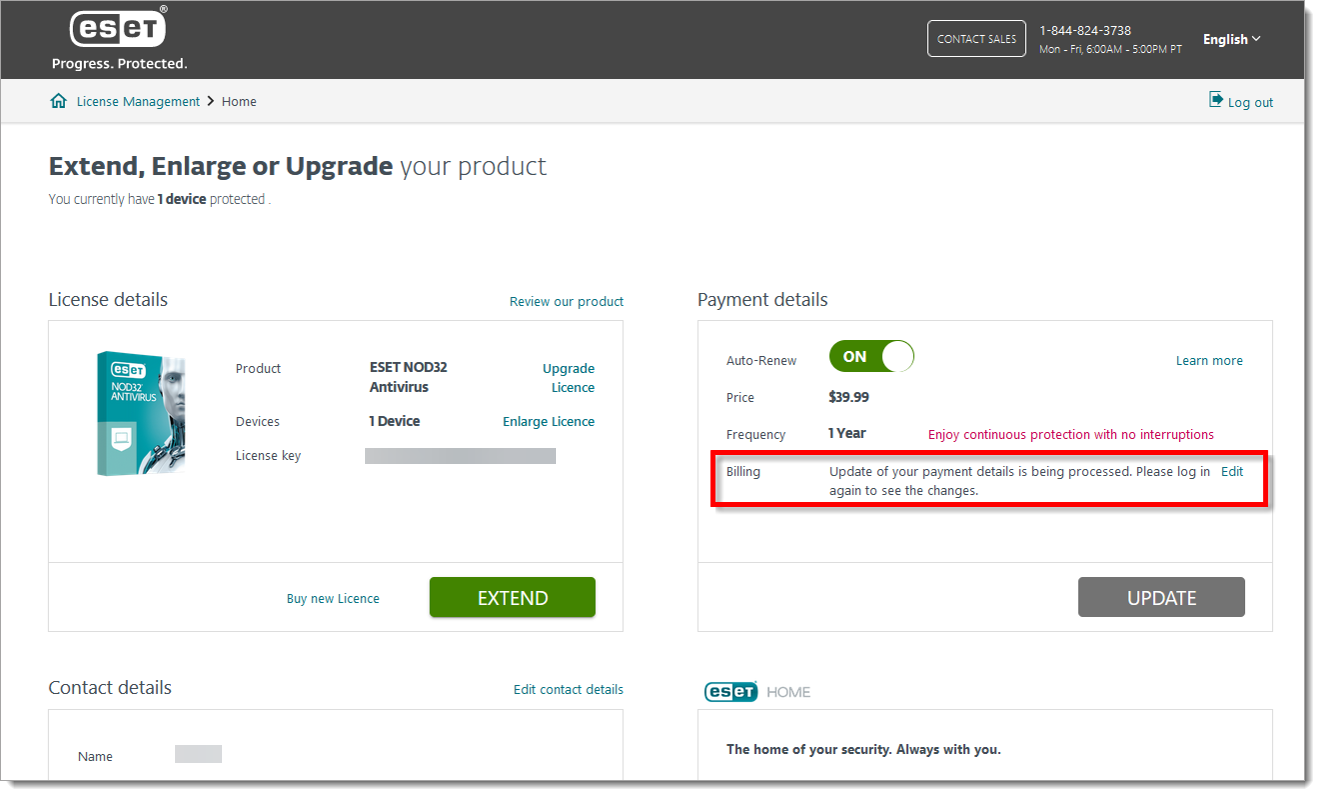Open the Upgrade Licence link
The width and height of the screenshot is (1320, 796).
568,377
